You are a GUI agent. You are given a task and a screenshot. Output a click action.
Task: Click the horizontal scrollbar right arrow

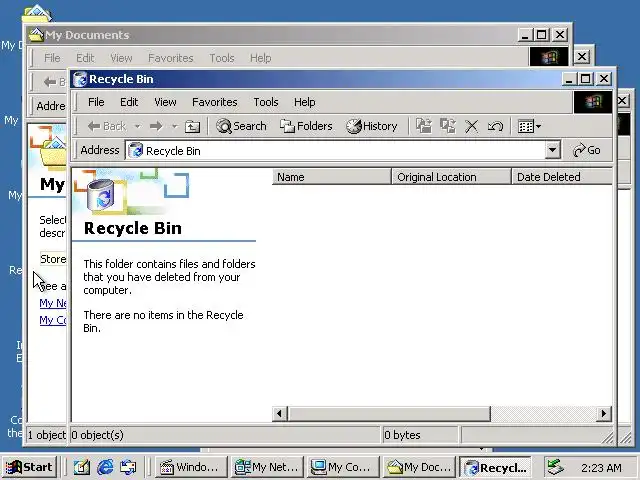click(x=604, y=414)
